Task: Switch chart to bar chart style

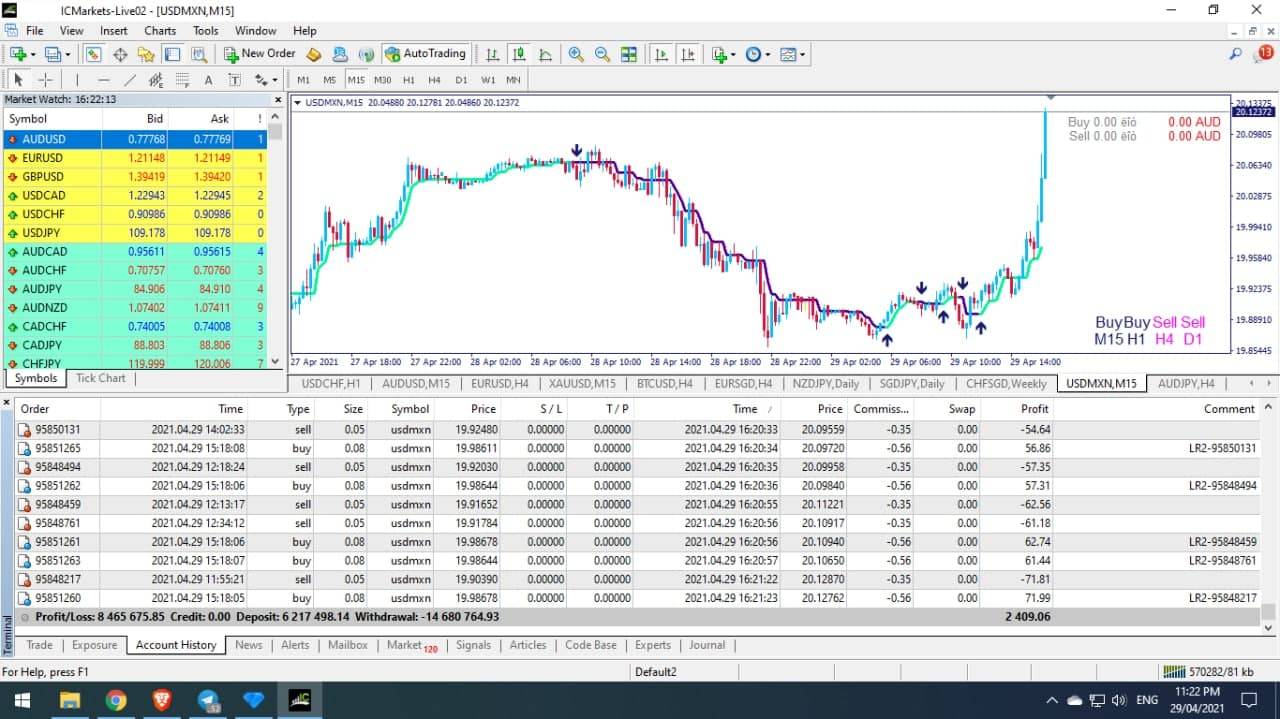Action: click(493, 54)
